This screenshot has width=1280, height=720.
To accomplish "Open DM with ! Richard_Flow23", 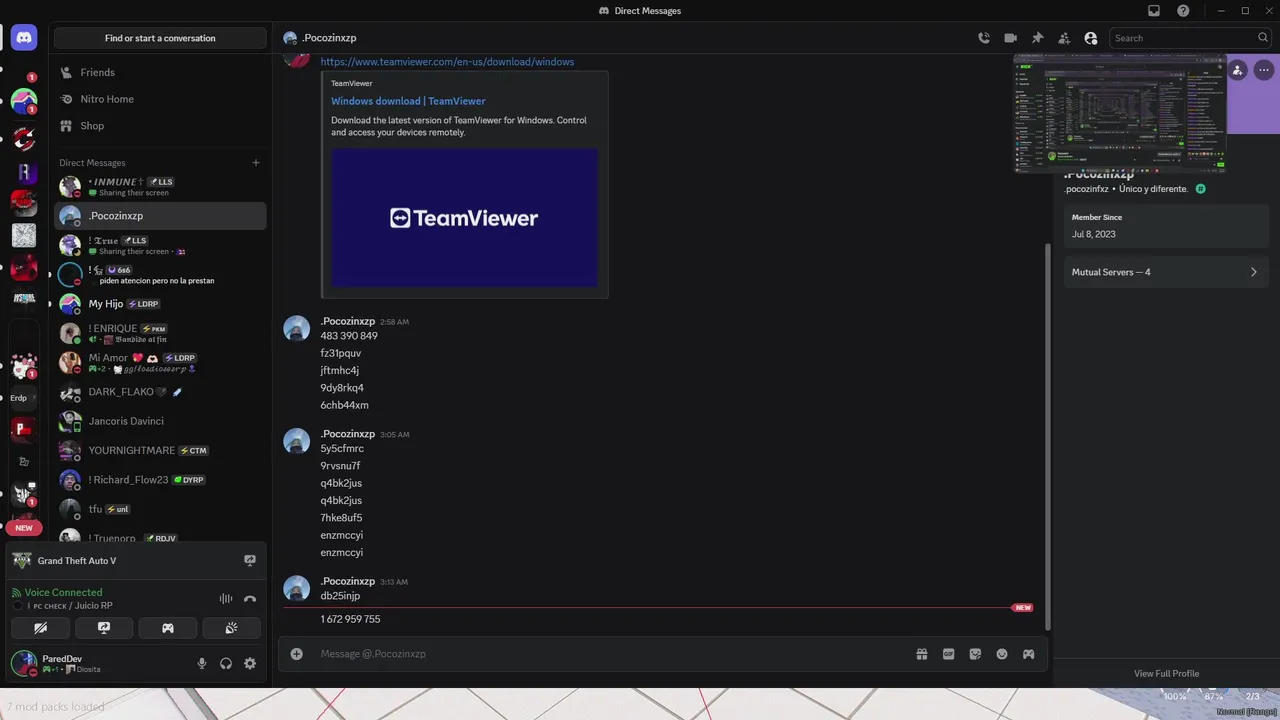I will point(160,480).
